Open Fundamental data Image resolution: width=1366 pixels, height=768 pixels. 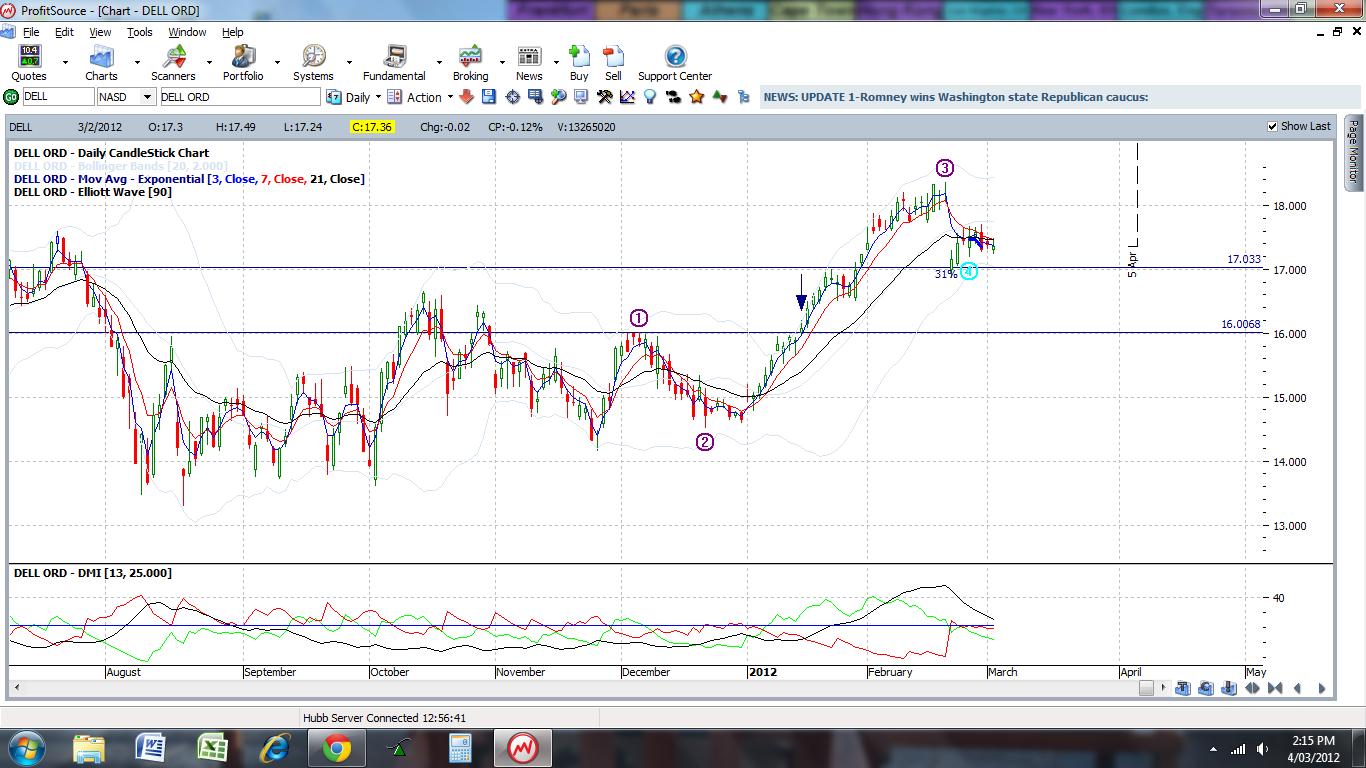(394, 63)
